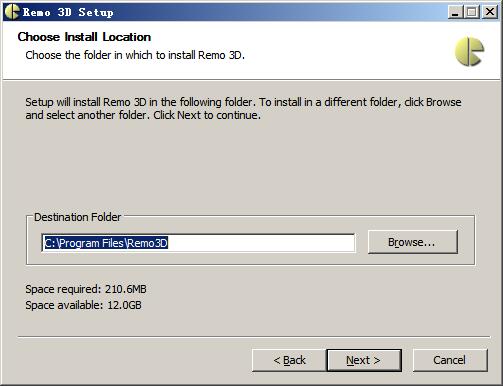Click the 'Choose Install Location' heading
This screenshot has width=503, height=386.
pos(84,37)
